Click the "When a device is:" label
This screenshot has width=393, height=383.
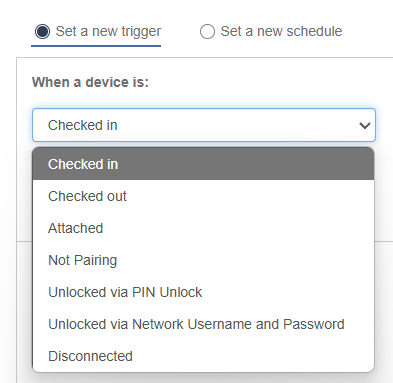click(x=90, y=82)
